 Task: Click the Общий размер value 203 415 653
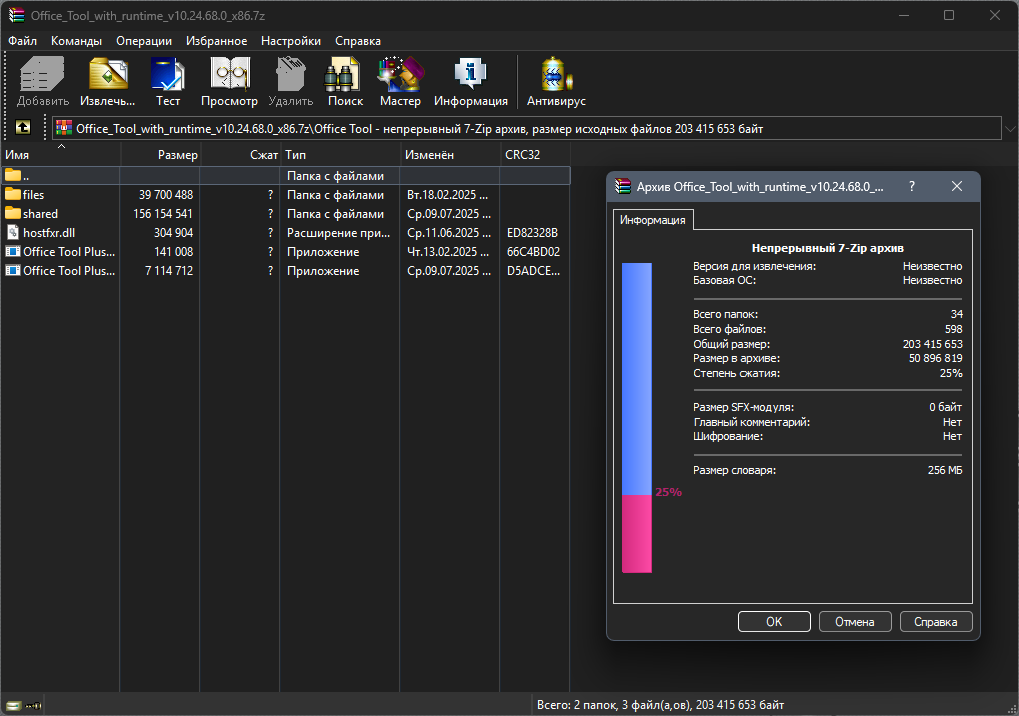[932, 344]
